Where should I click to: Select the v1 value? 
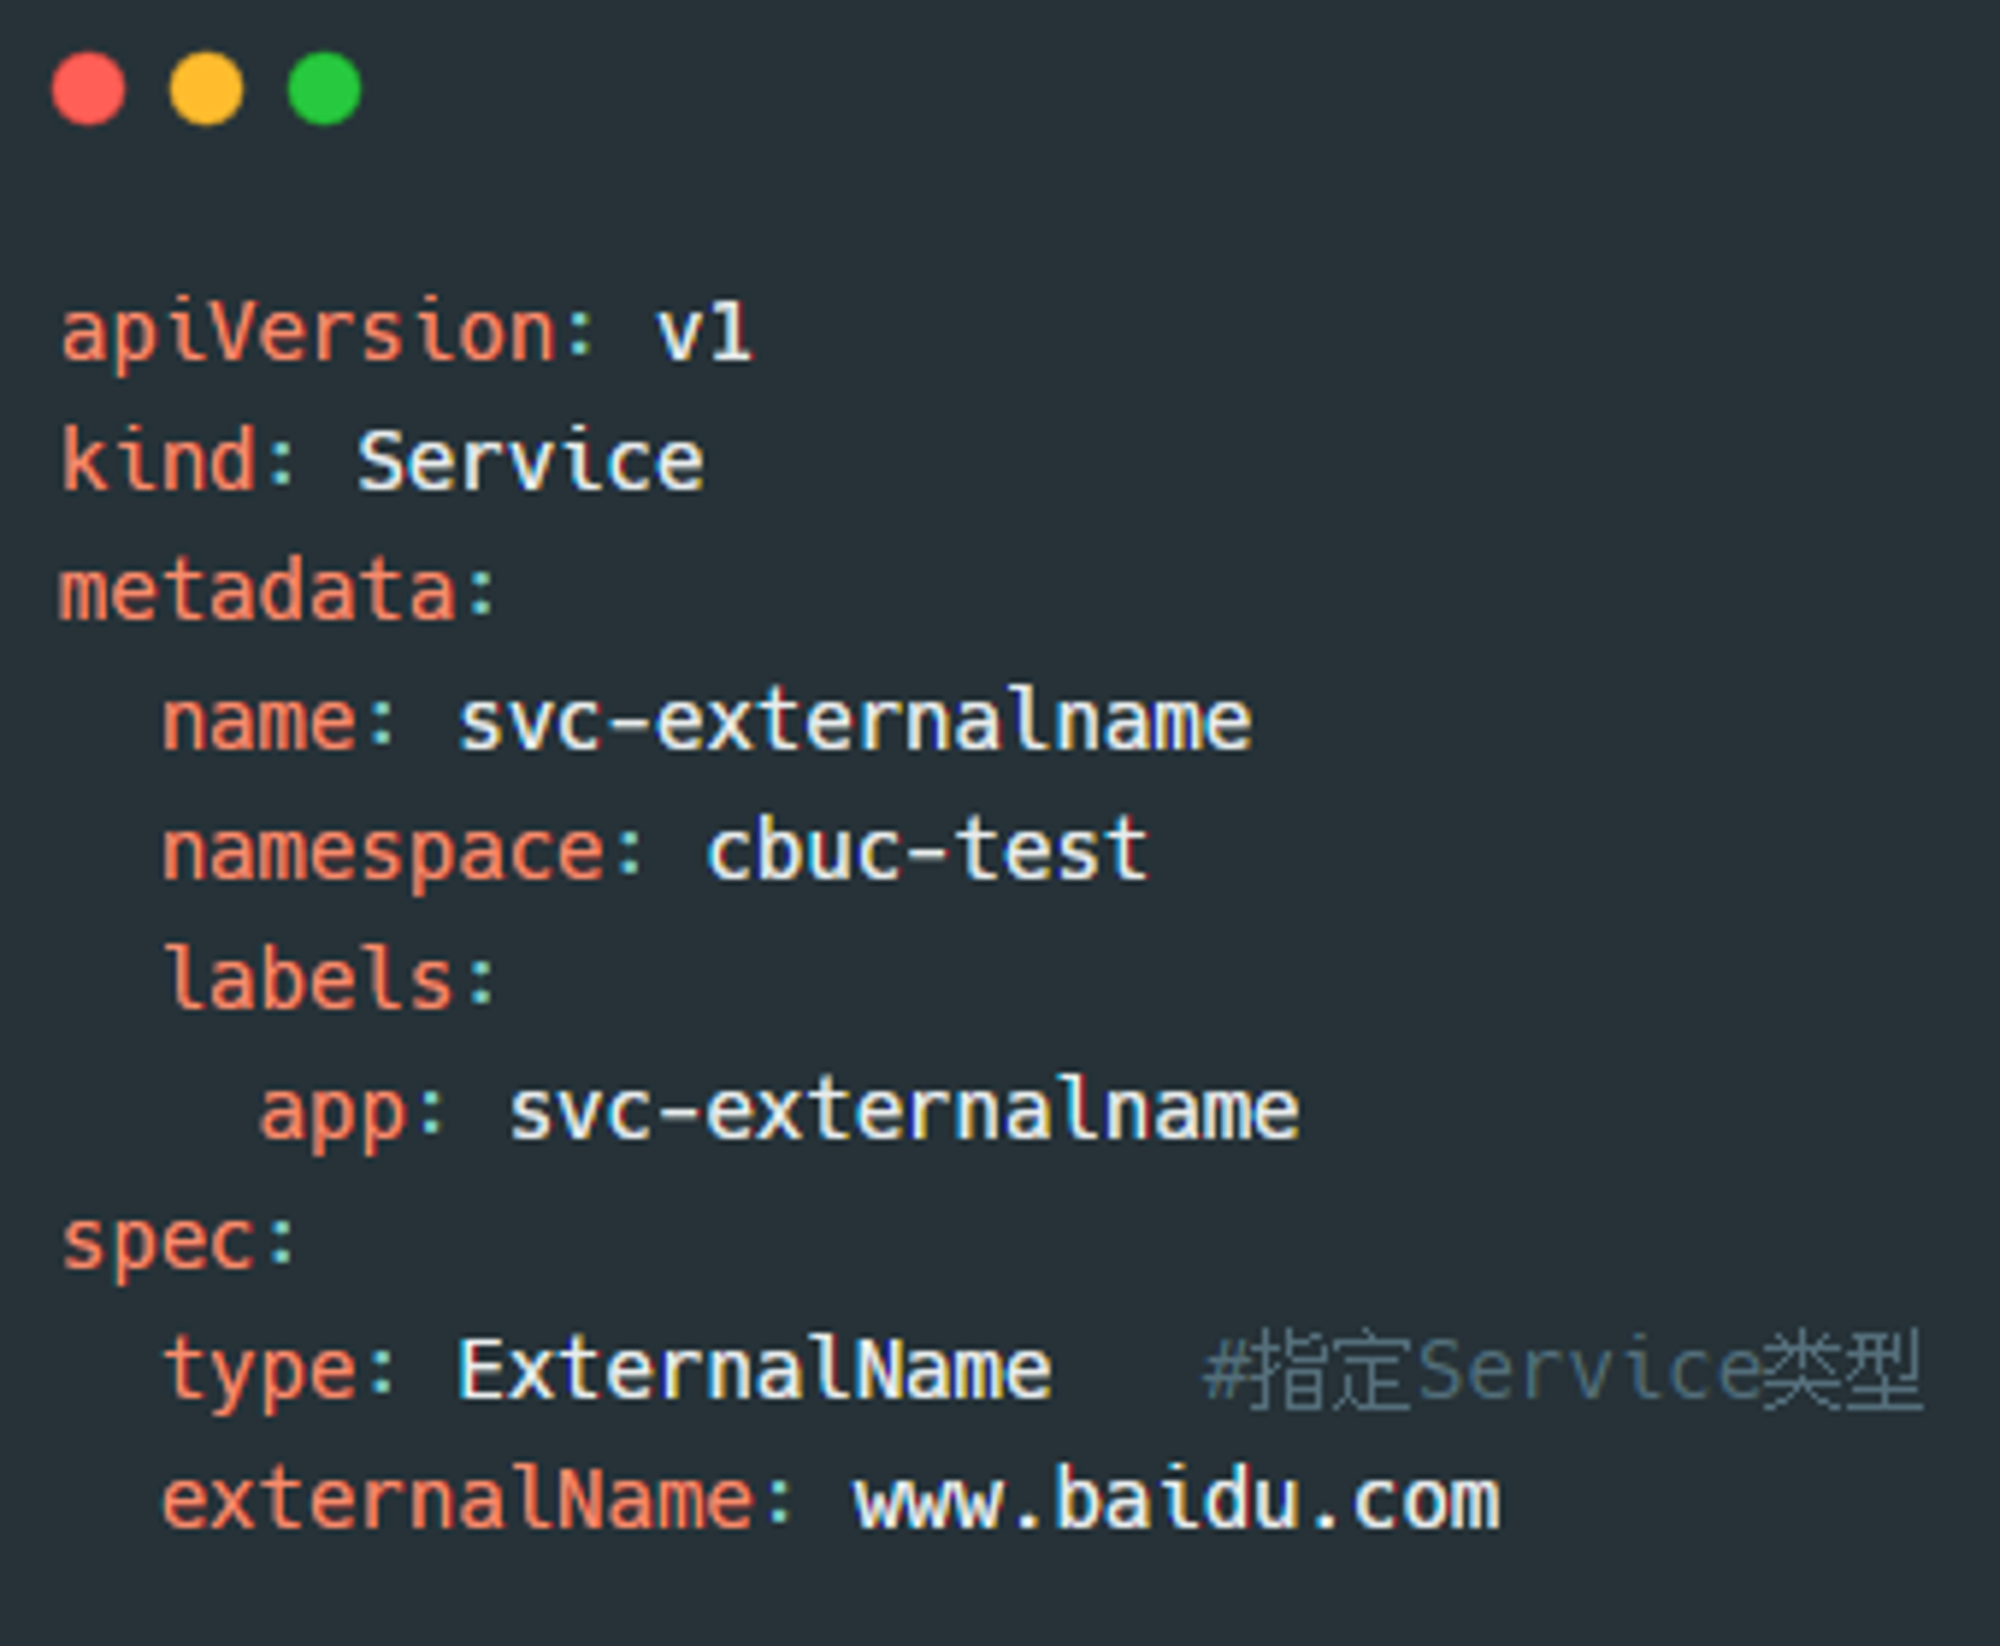point(703,334)
